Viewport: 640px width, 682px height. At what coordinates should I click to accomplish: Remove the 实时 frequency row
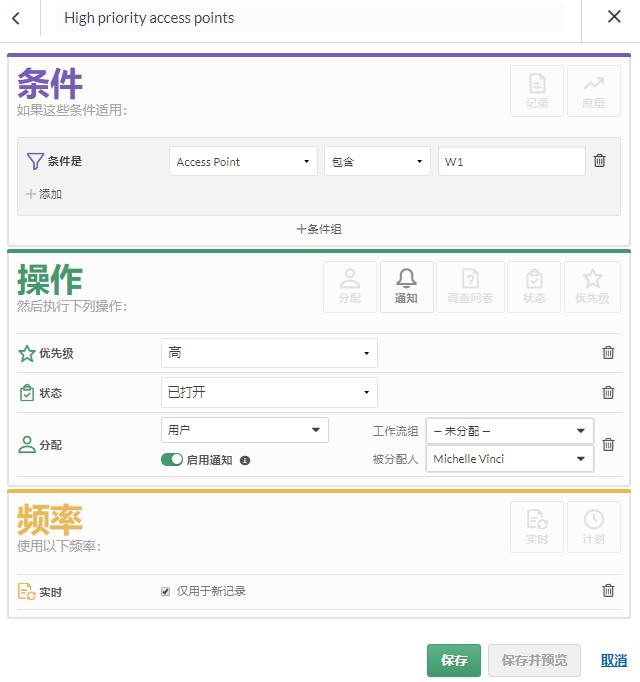[x=607, y=591]
